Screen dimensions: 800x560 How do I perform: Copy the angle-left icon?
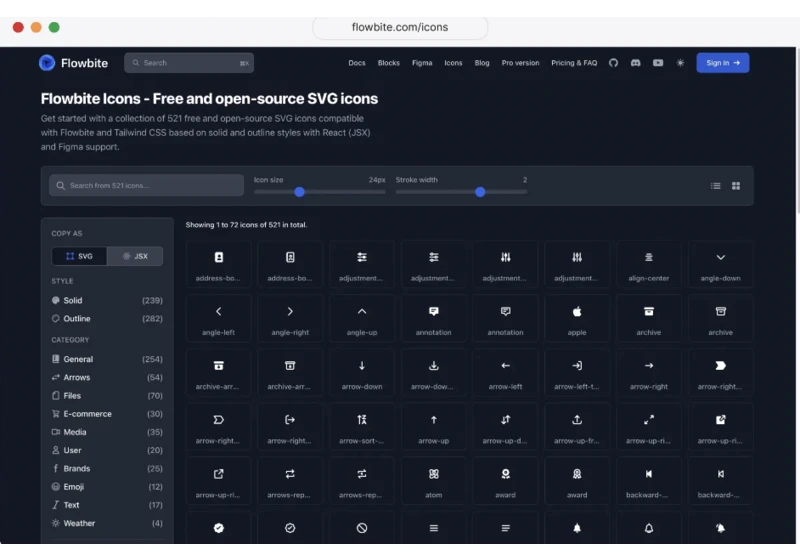tap(218, 319)
